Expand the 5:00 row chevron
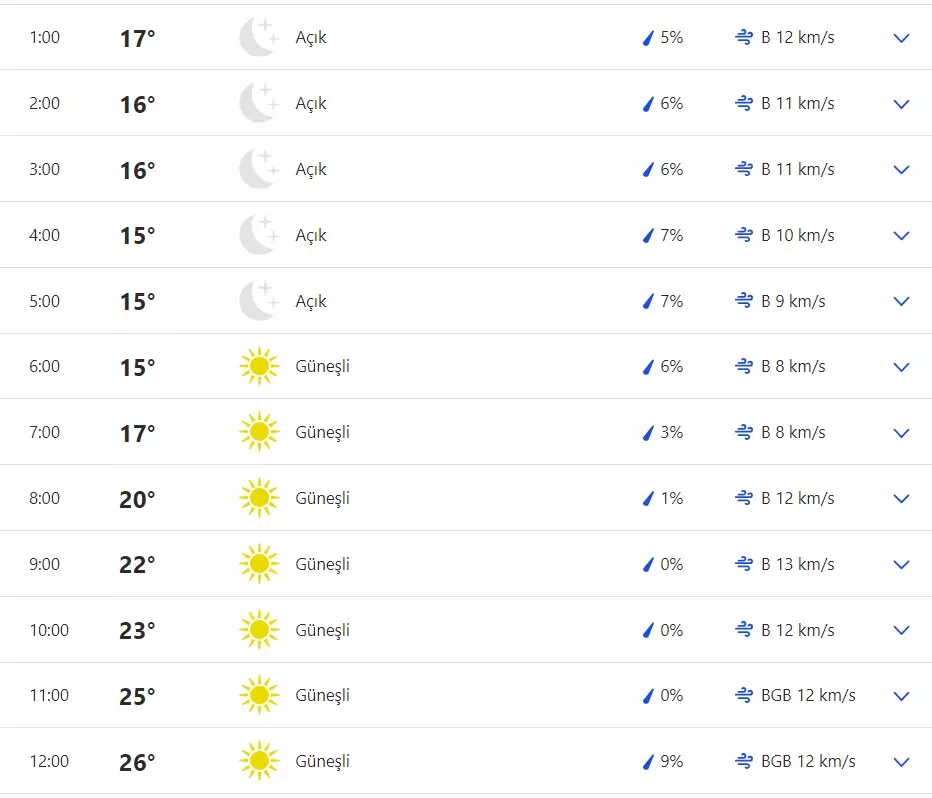 click(901, 302)
